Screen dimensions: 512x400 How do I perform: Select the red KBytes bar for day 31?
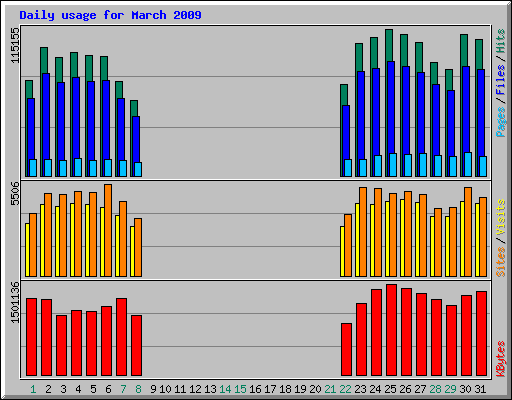click(481, 334)
